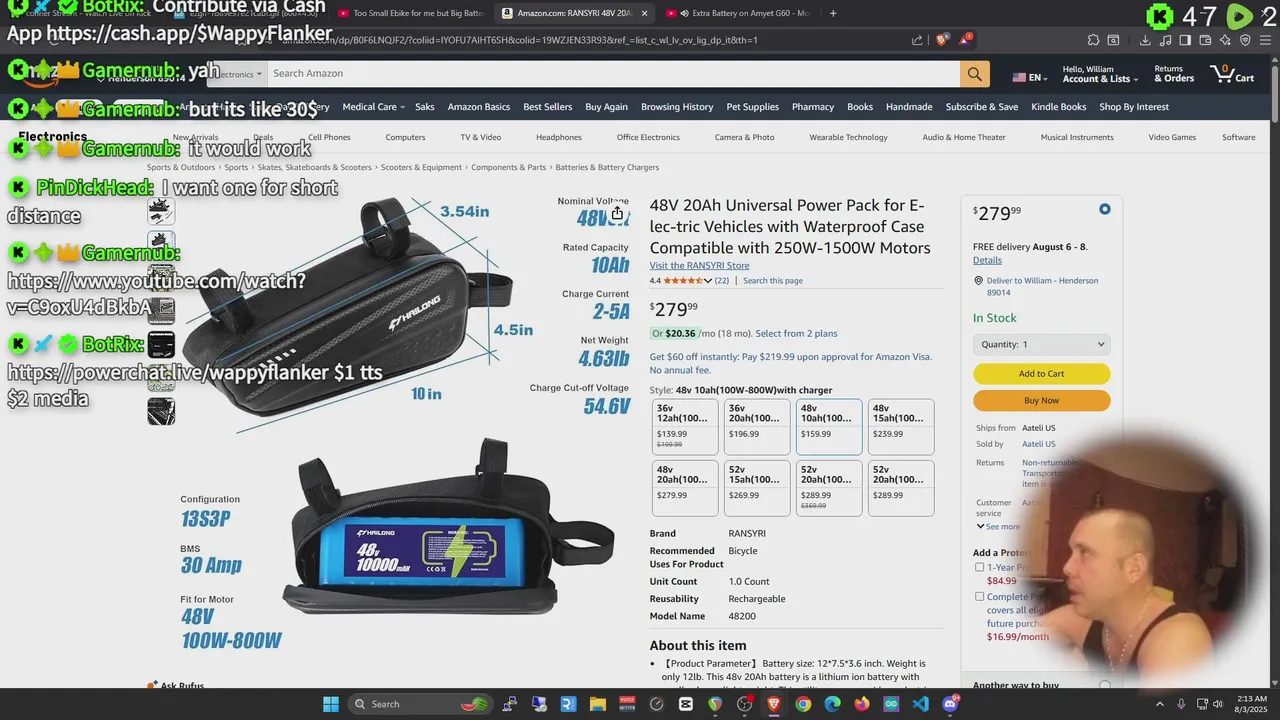Click the deliver-to location pin icon

pyautogui.click(x=979, y=281)
